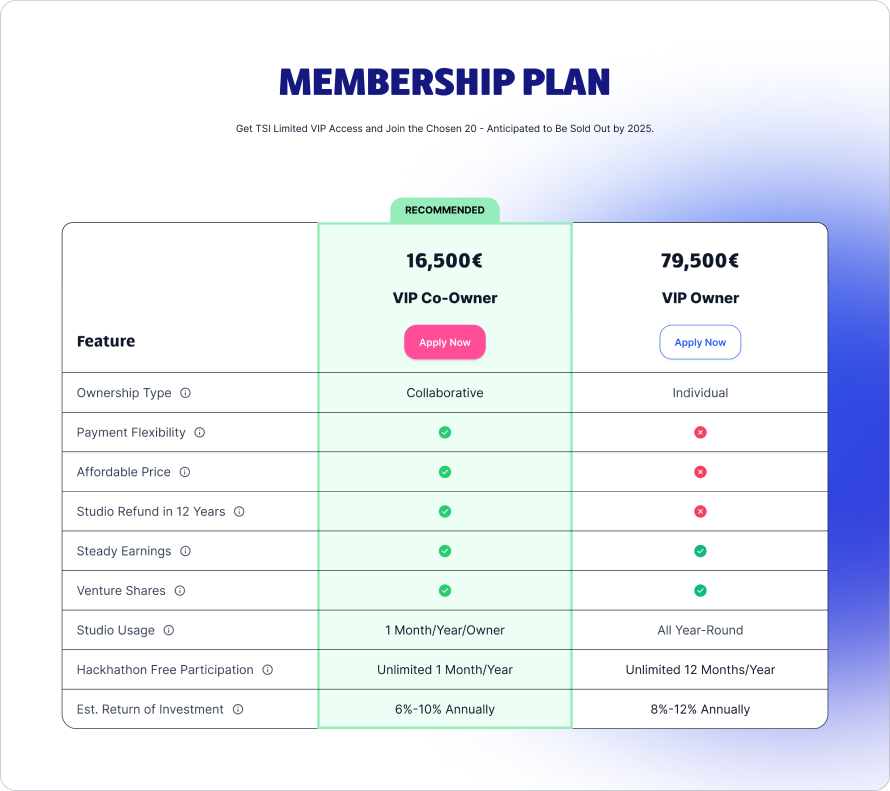Image resolution: width=890 pixels, height=791 pixels.
Task: Select the RECOMMENDED badge tab
Action: click(x=445, y=210)
